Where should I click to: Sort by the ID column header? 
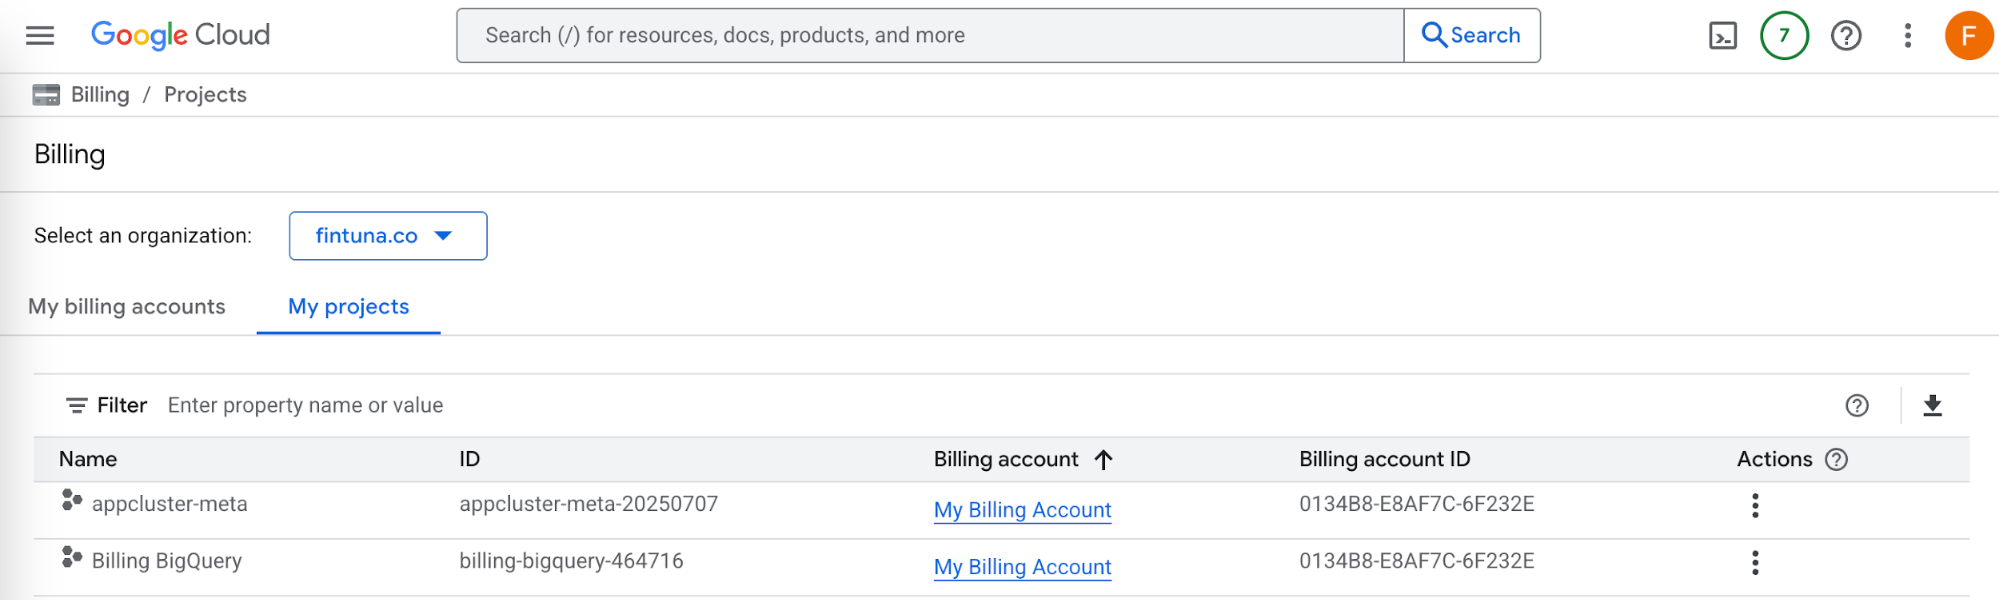(x=470, y=459)
